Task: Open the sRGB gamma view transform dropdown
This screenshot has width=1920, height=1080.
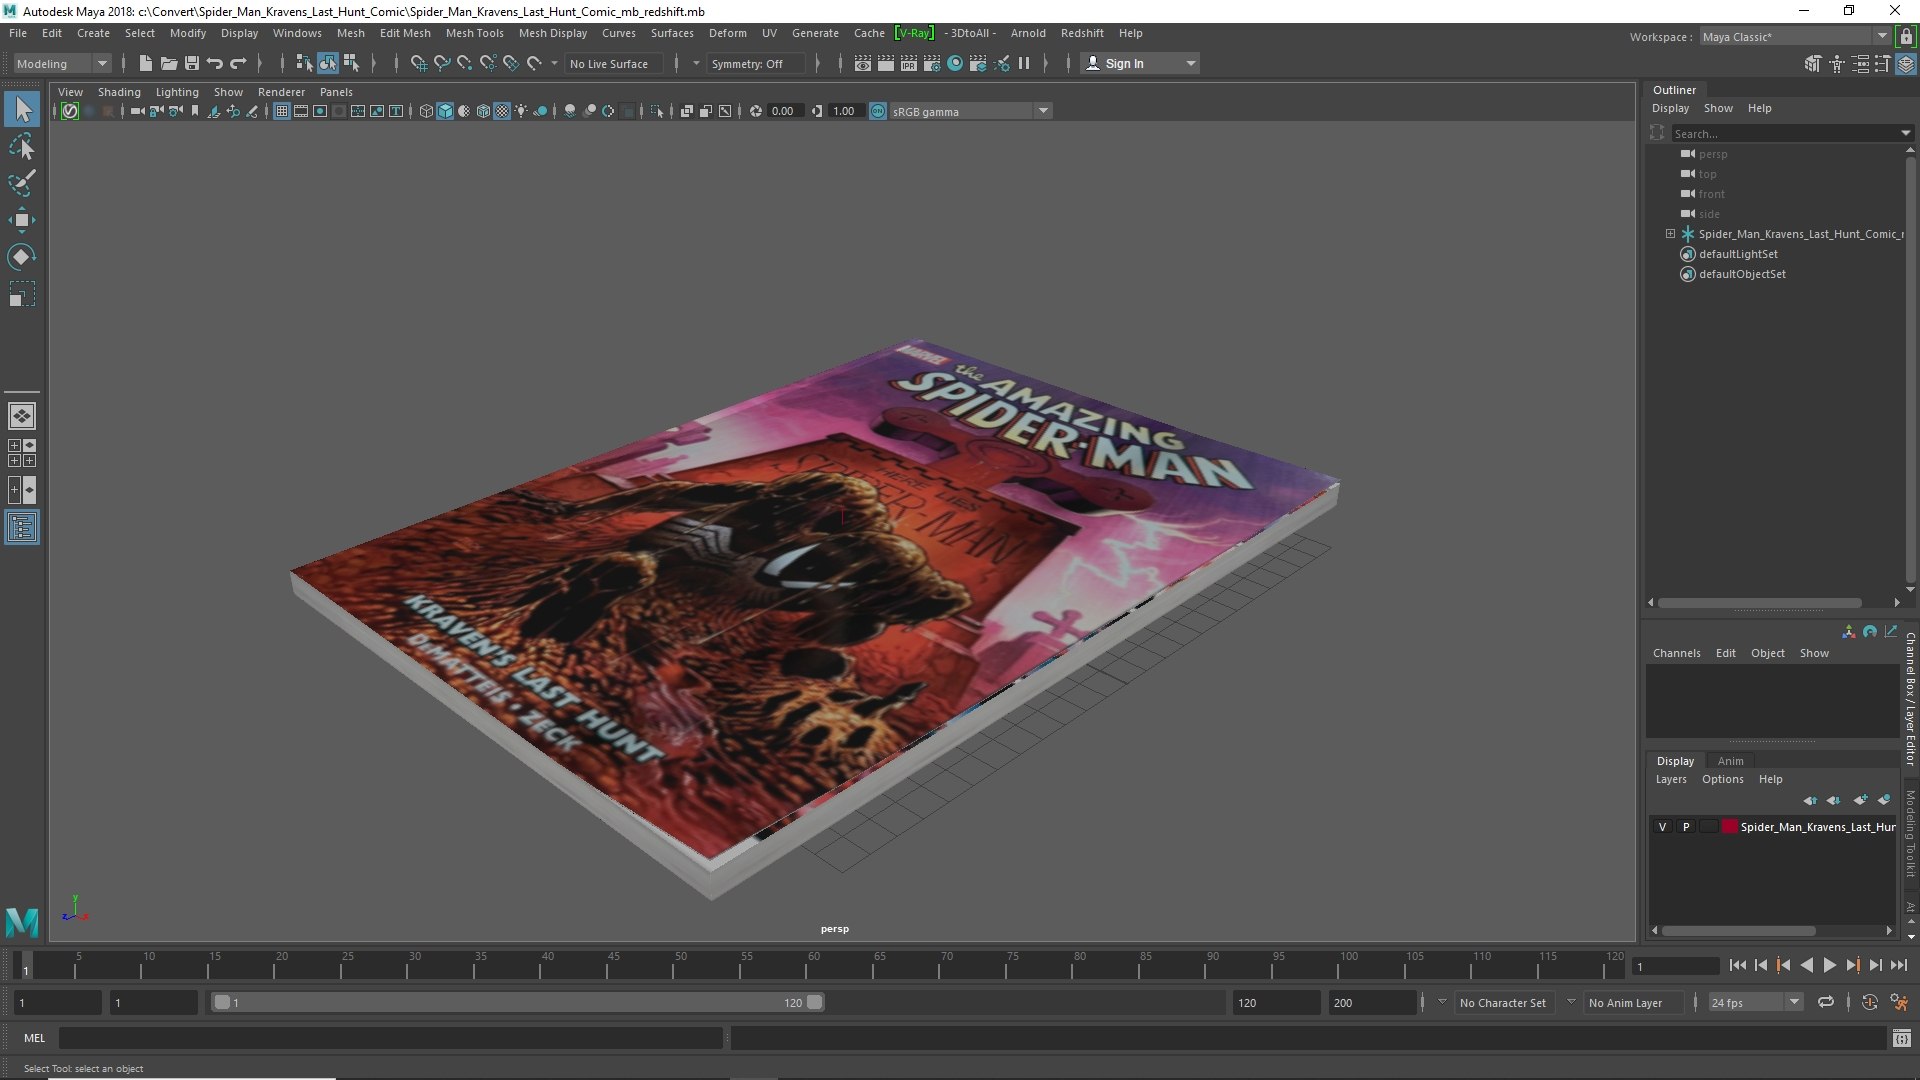Action: 970,111
